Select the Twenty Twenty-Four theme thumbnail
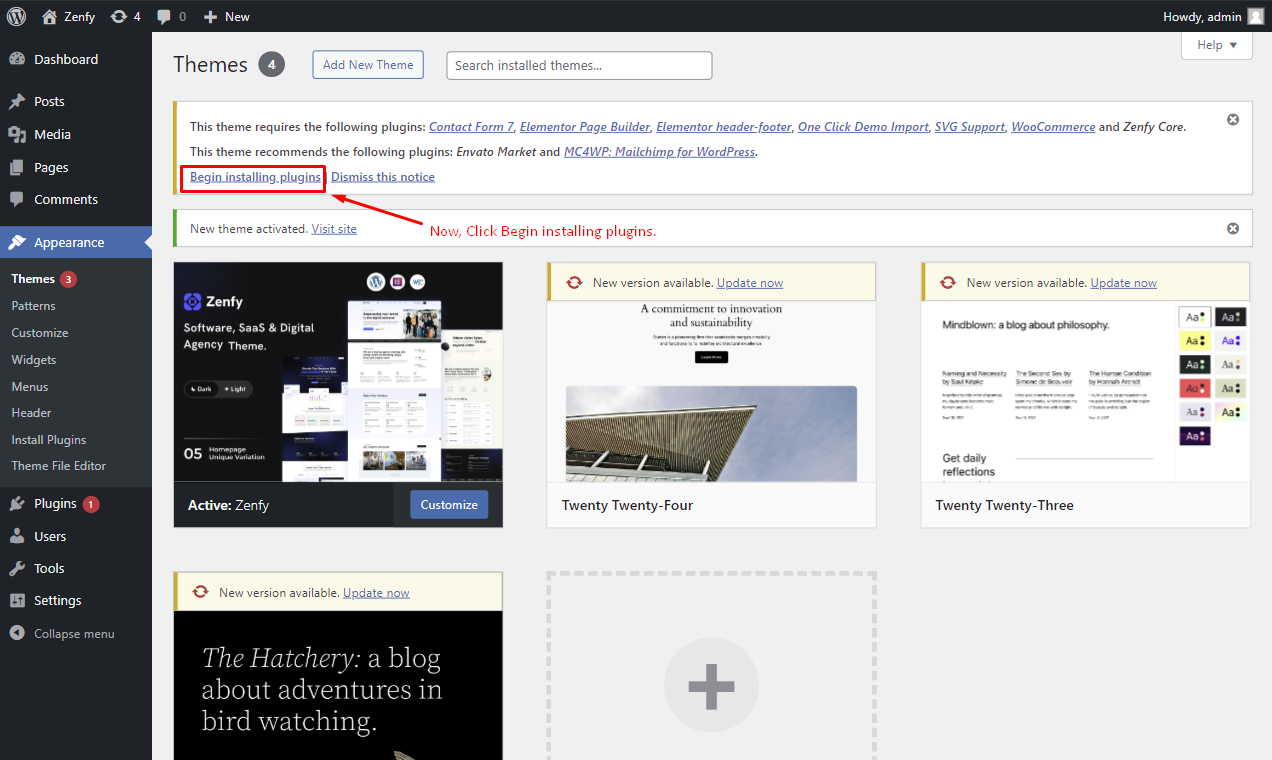Image resolution: width=1272 pixels, height=760 pixels. pyautogui.click(x=711, y=391)
